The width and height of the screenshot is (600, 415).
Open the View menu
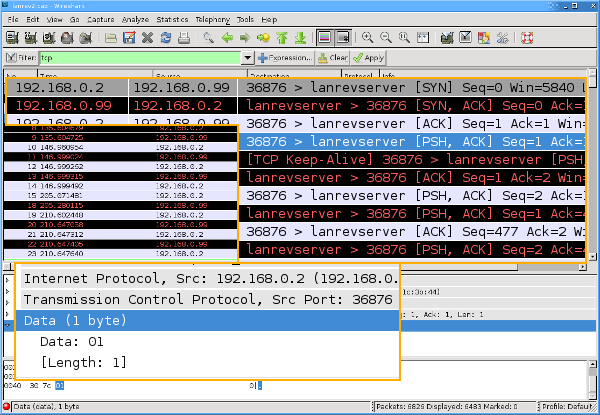click(x=54, y=20)
